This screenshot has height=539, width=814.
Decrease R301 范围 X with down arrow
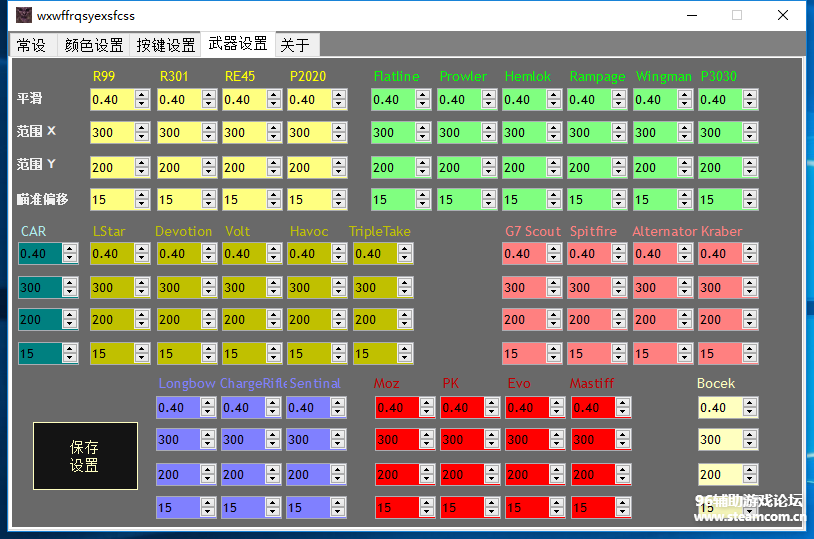(208, 137)
